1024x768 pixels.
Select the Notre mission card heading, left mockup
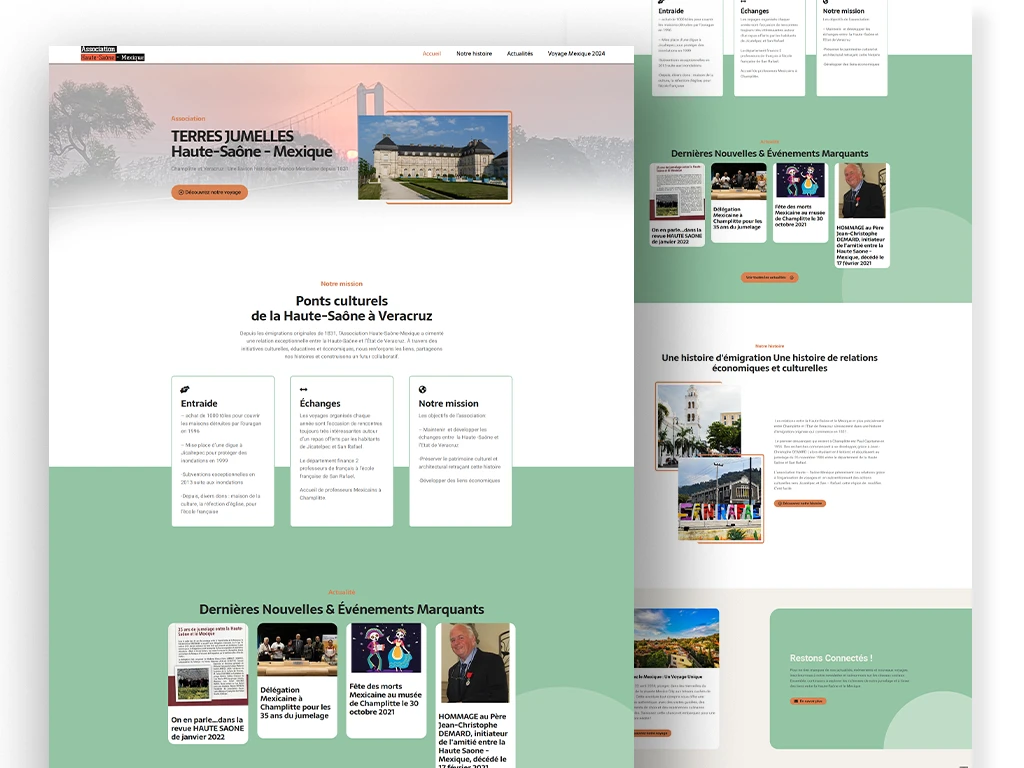pyautogui.click(x=449, y=404)
